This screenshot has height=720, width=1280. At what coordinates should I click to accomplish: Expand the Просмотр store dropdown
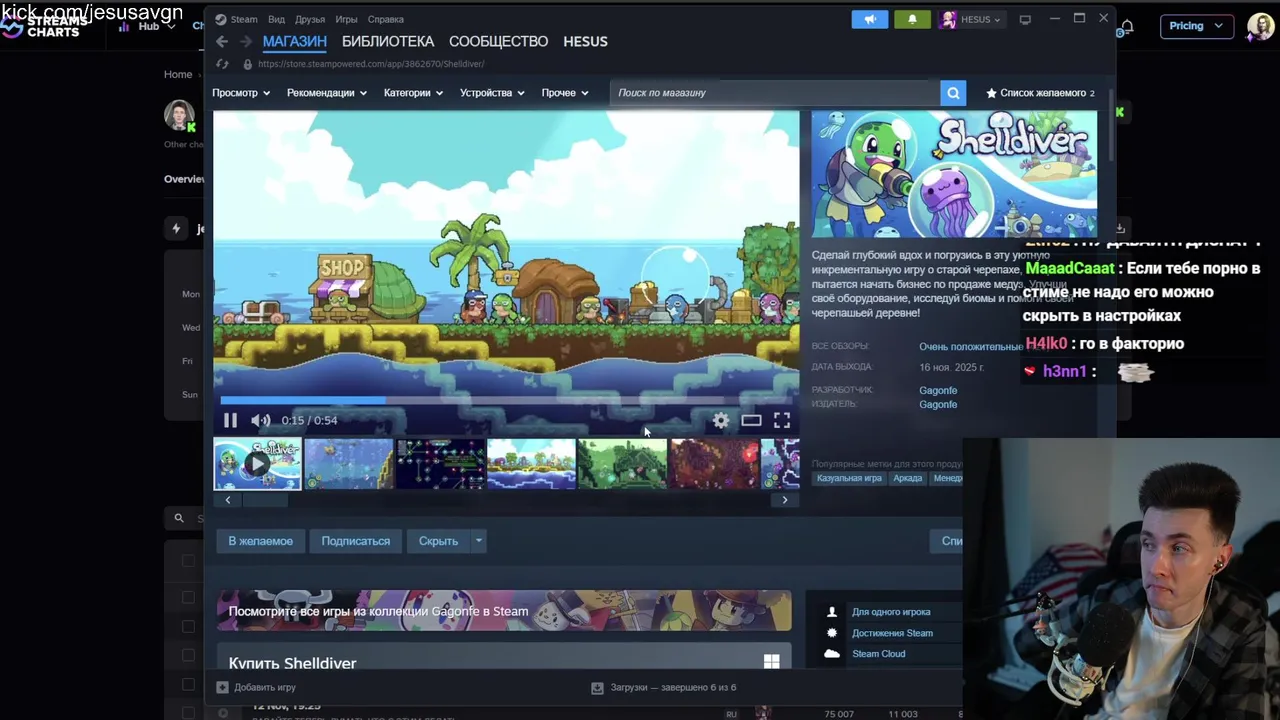click(241, 93)
